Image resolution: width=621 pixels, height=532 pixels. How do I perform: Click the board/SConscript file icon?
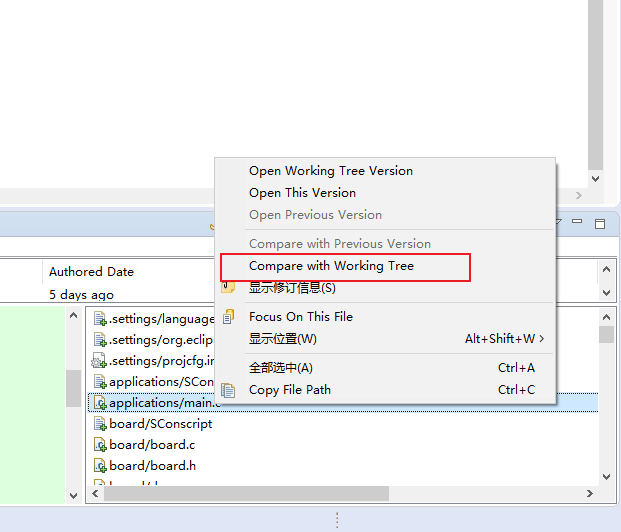(100, 424)
